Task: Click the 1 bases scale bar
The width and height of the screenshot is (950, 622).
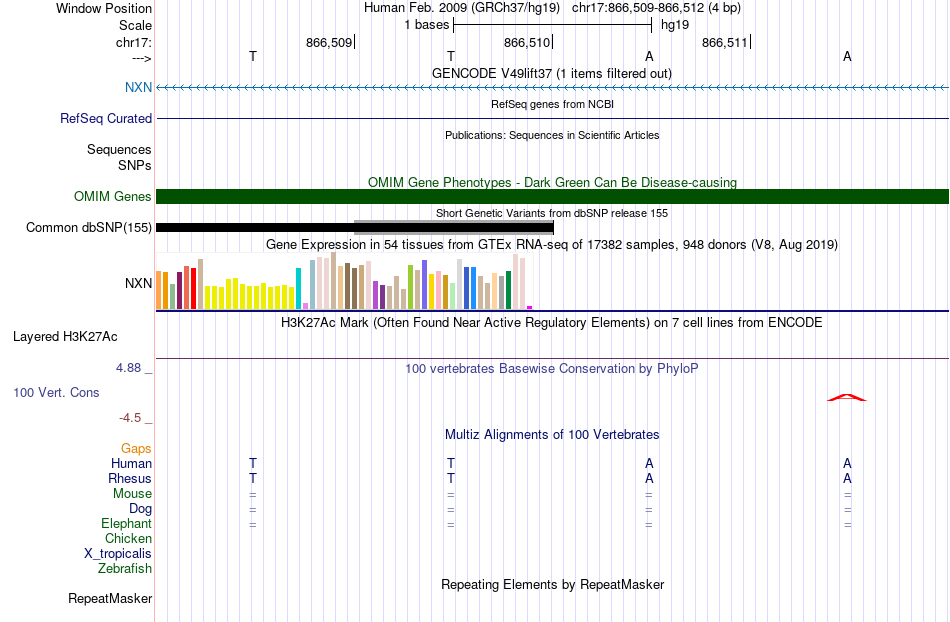Action: tap(552, 25)
